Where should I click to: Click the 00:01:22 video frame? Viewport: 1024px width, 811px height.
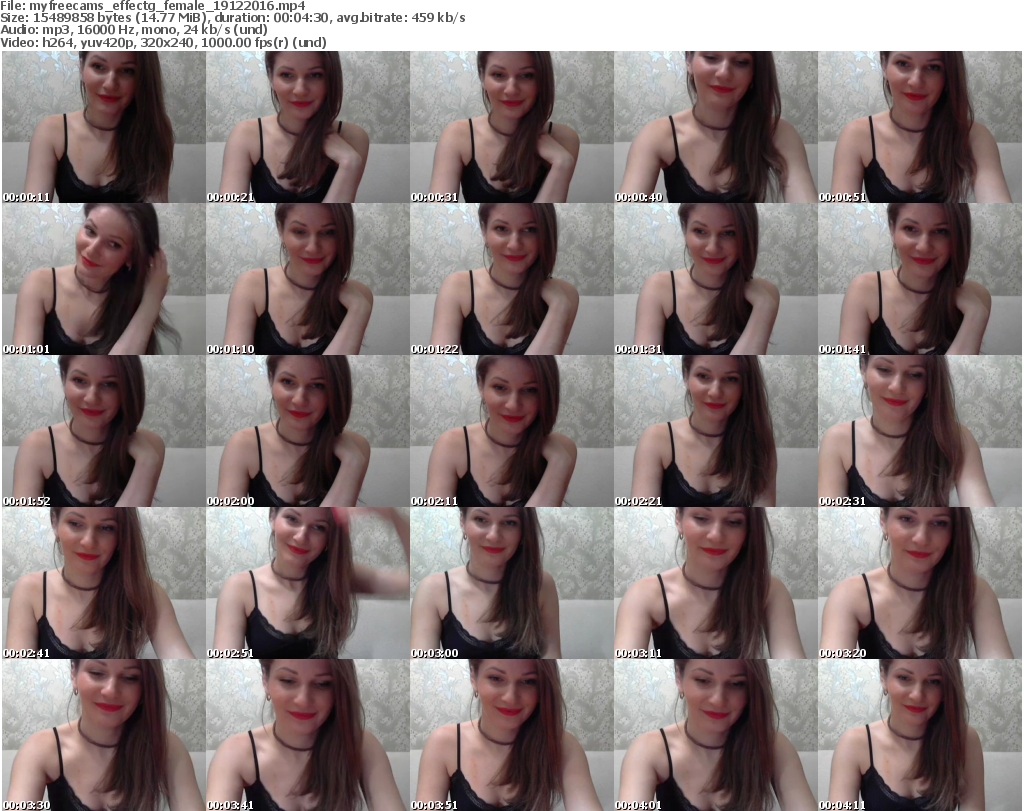click(x=511, y=279)
